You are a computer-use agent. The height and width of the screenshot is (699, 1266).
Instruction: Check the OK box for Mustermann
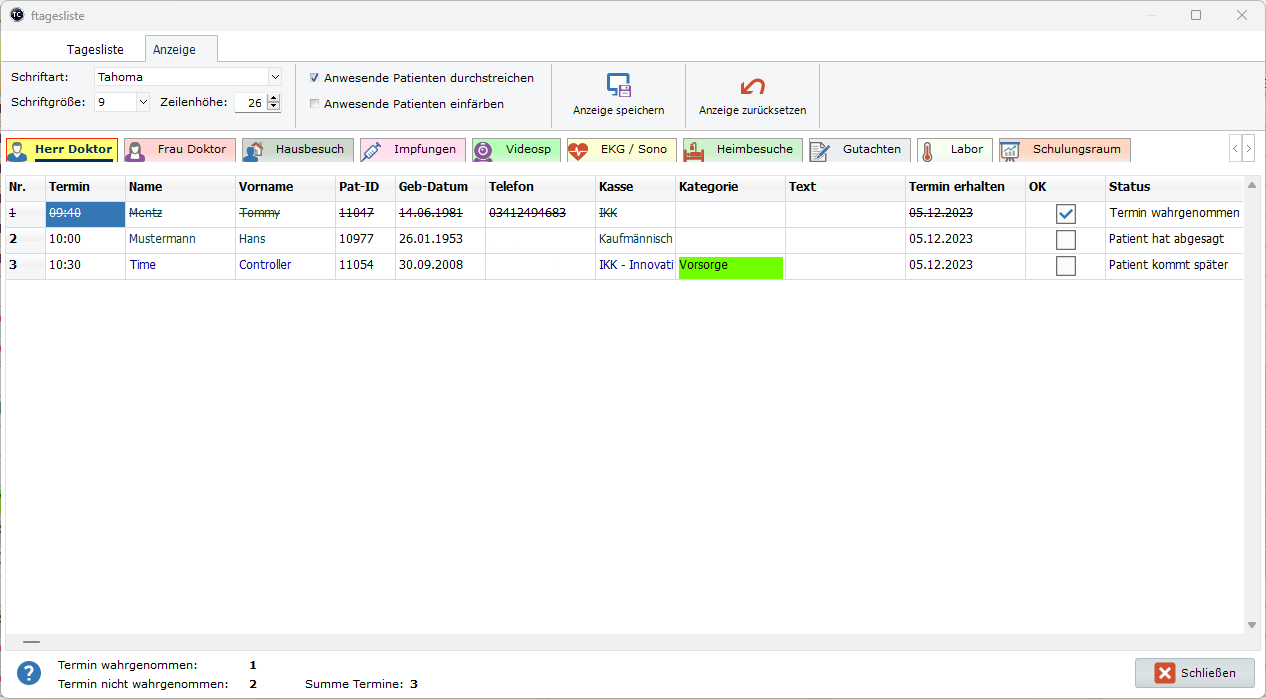click(1066, 240)
